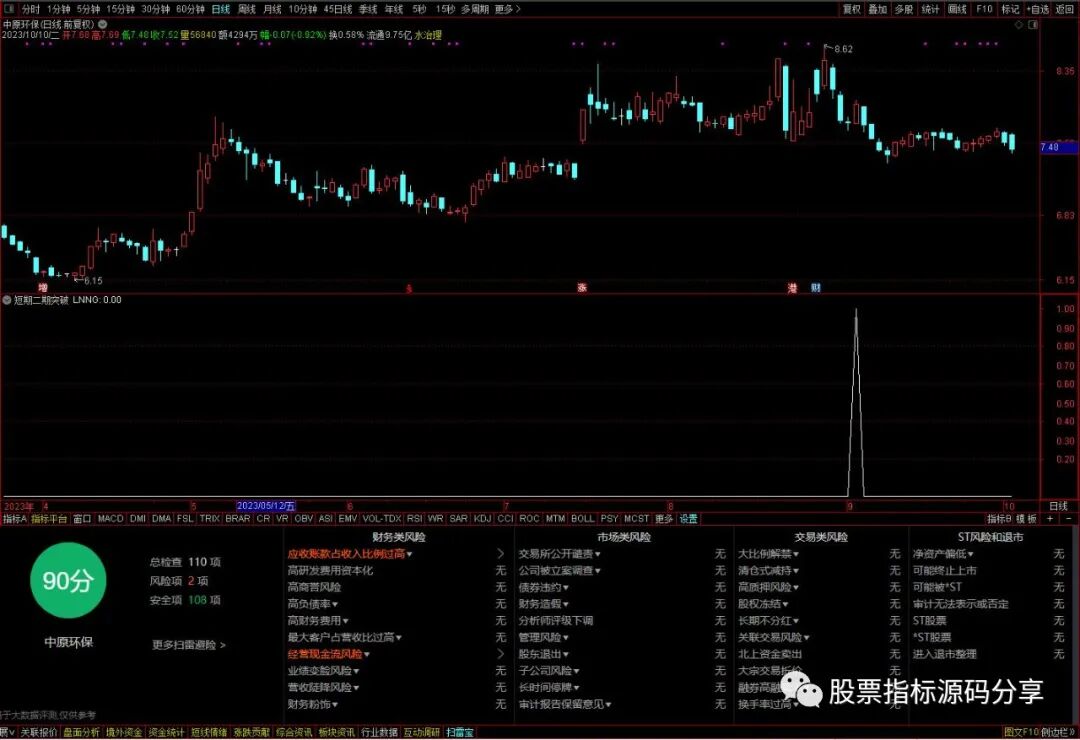Expand 经营现金流风险 risk item

pos(329,654)
